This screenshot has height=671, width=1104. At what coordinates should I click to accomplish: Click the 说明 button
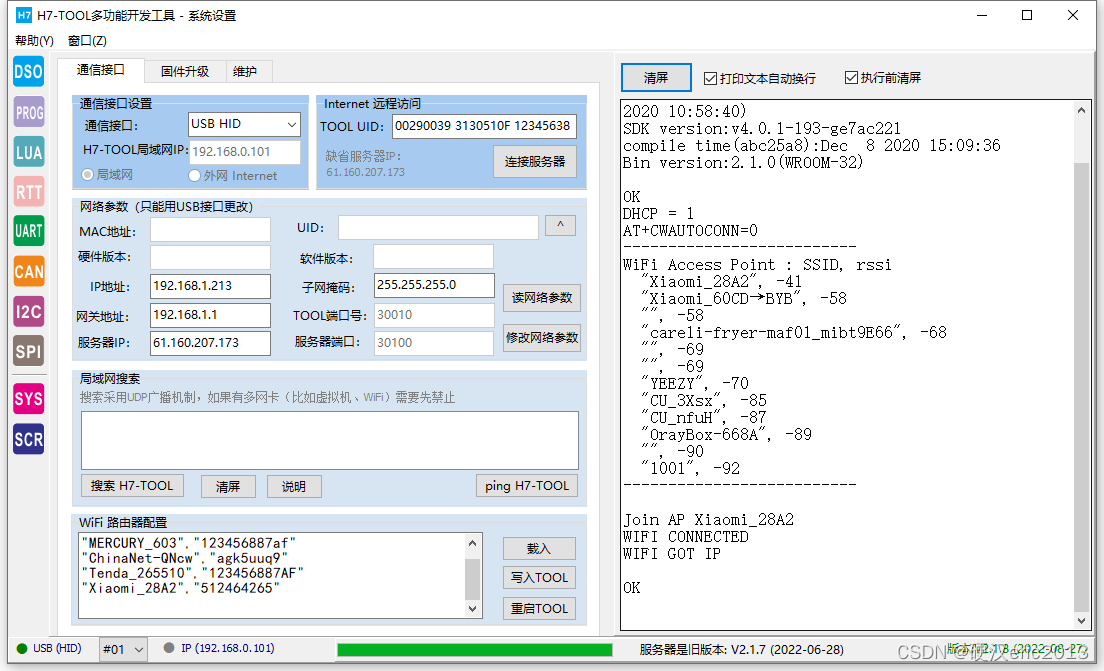point(294,487)
